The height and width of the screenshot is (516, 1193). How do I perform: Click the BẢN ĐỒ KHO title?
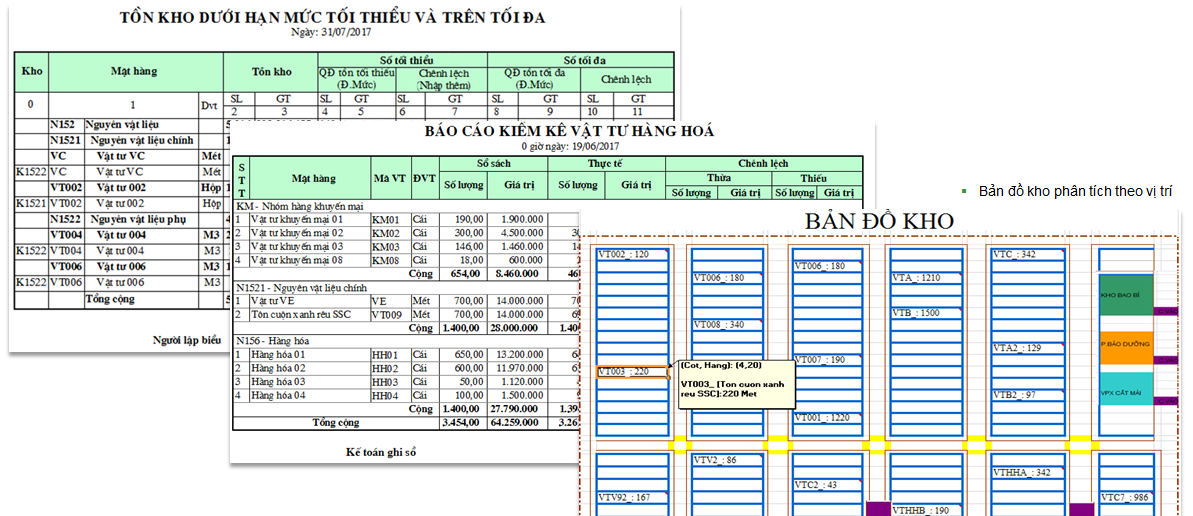pyautogui.click(x=878, y=221)
